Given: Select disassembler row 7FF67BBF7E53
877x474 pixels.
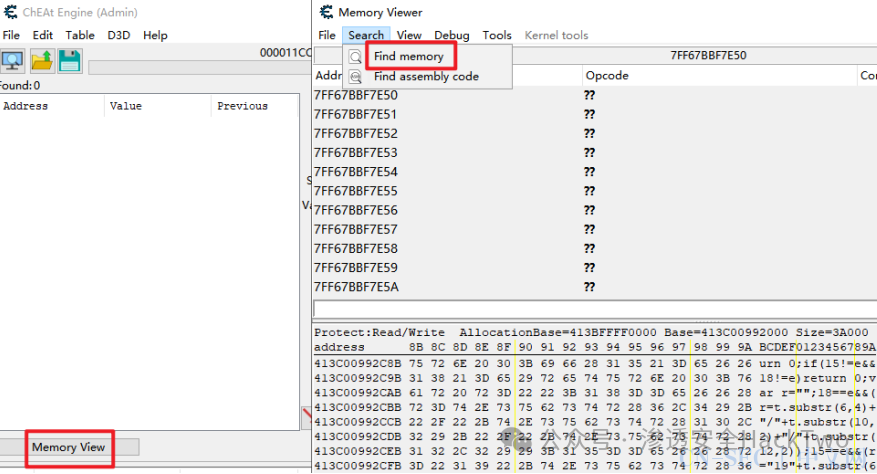Looking at the screenshot, I should 595,152.
